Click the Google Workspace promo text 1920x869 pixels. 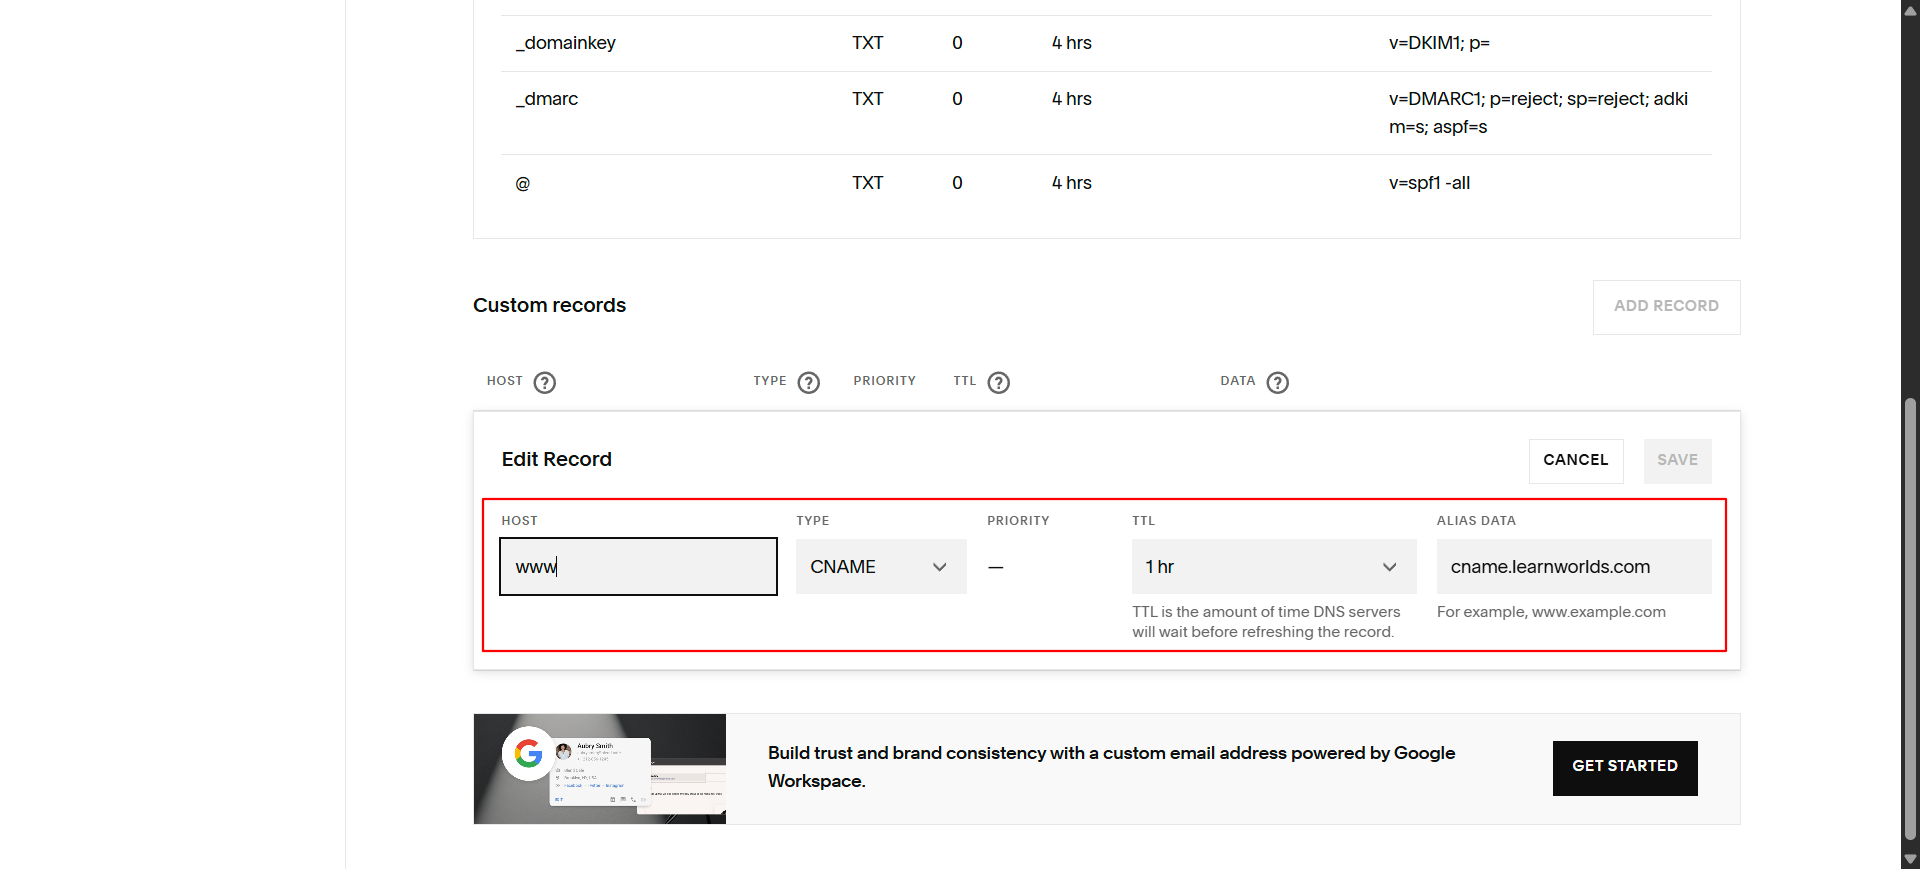(1112, 767)
